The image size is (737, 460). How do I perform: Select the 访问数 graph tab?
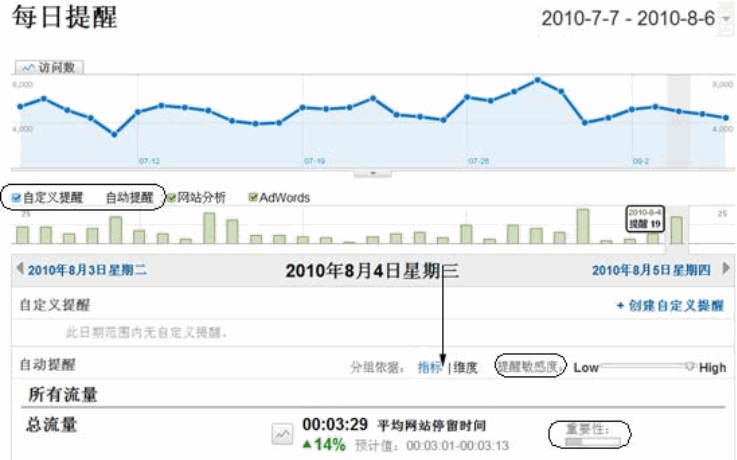click(x=50, y=68)
